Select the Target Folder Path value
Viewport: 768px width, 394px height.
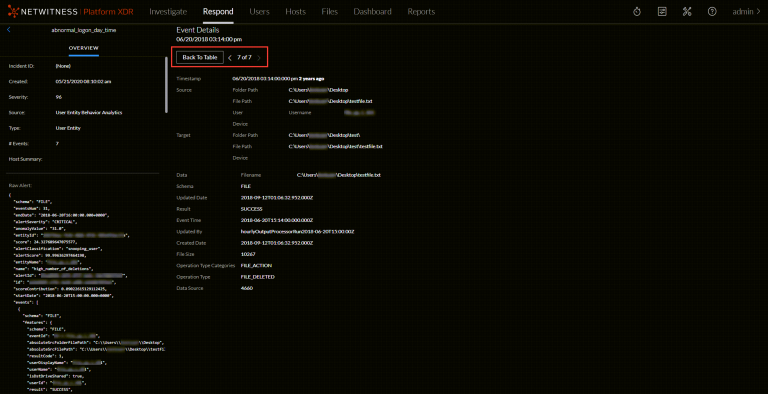coord(325,135)
